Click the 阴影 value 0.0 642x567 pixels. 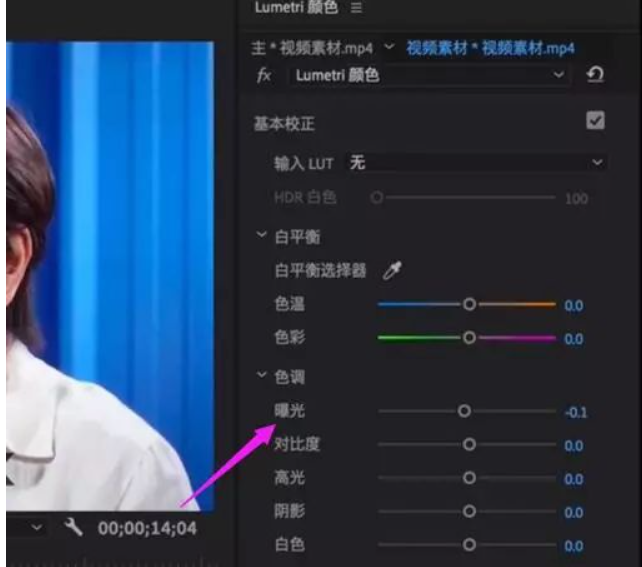point(574,513)
